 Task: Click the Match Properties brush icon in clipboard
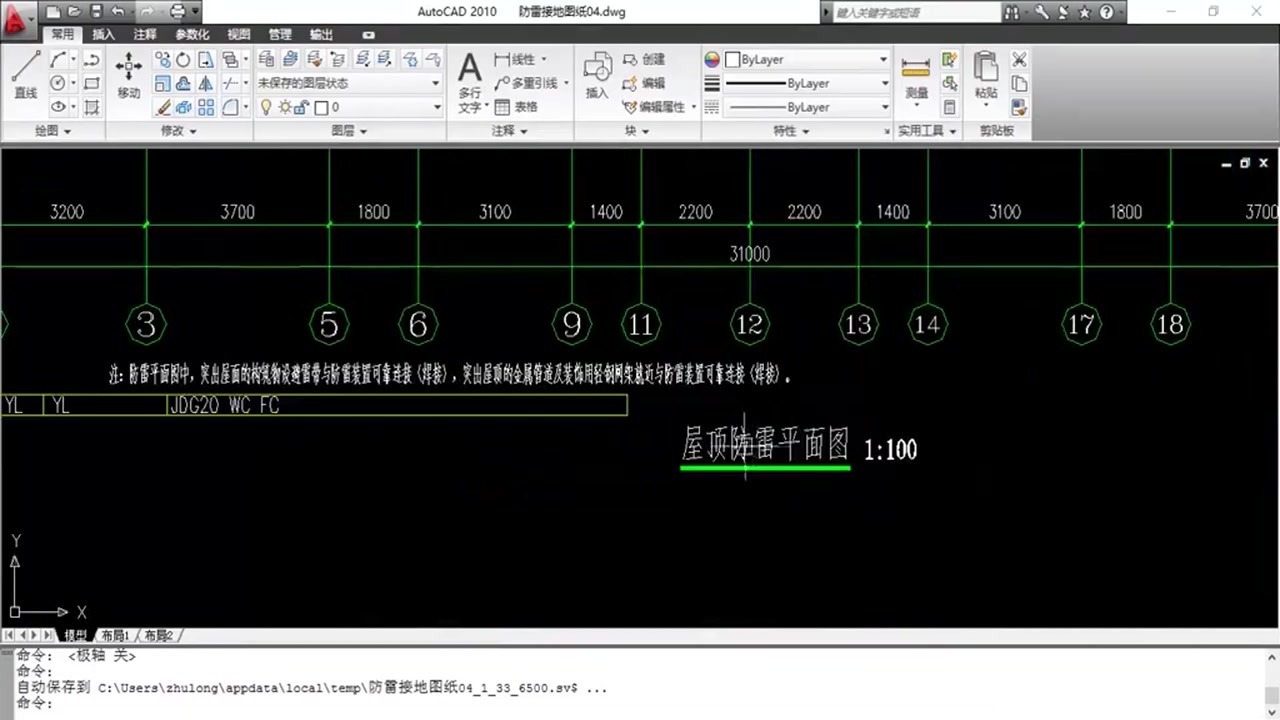tap(1019, 107)
